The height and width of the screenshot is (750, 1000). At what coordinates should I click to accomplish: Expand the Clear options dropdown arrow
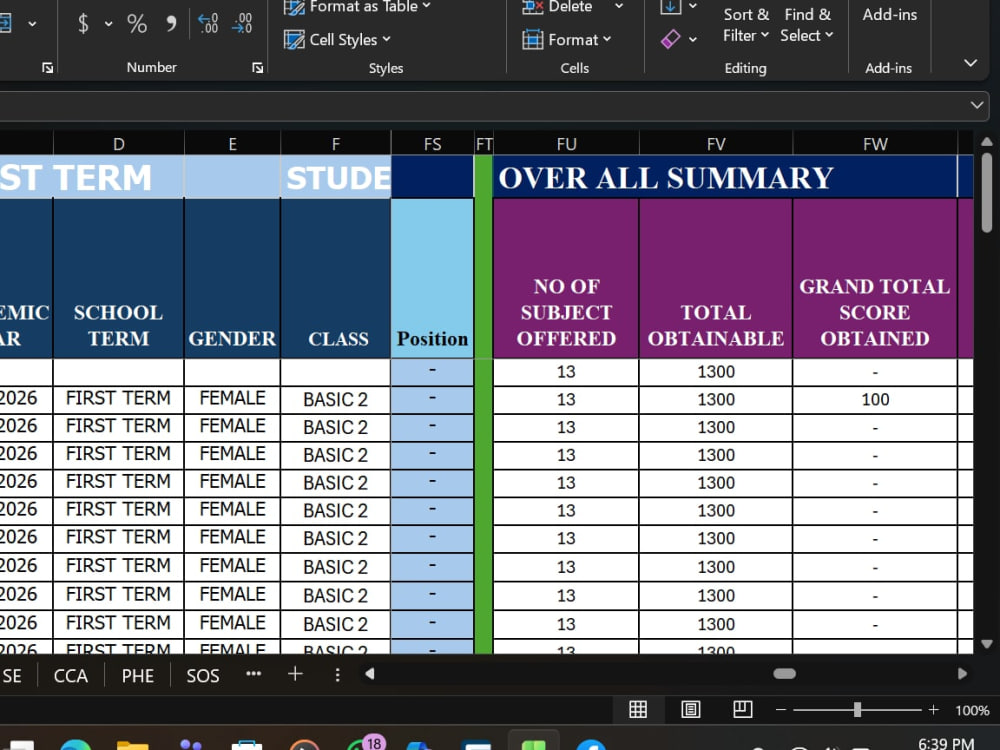coord(693,40)
